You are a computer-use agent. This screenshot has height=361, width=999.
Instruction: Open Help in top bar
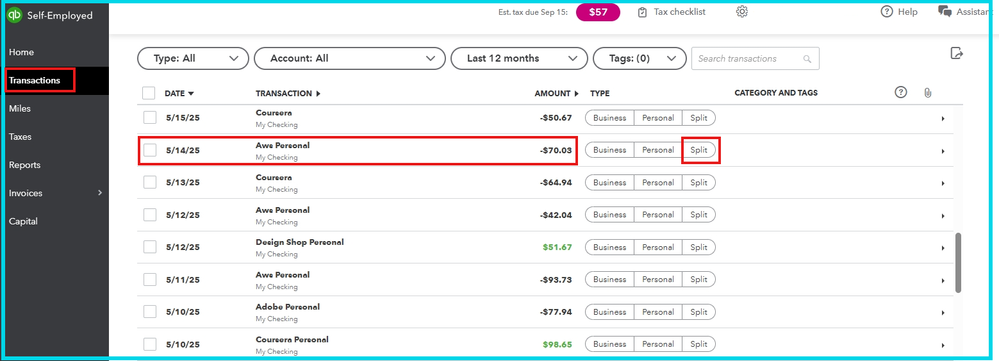pyautogui.click(x=899, y=11)
